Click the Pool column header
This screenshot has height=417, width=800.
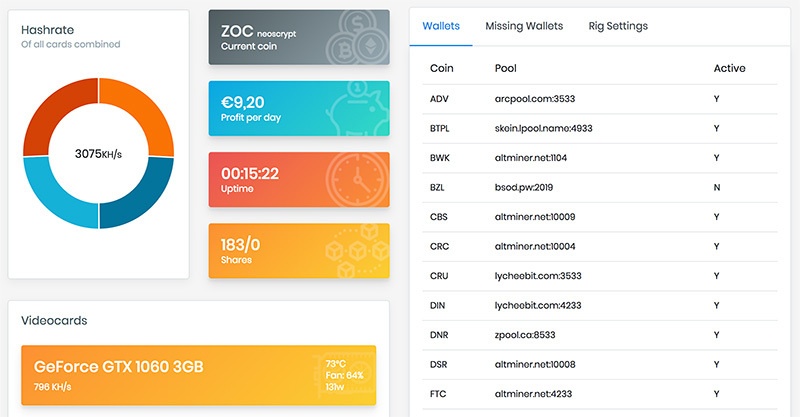click(507, 69)
